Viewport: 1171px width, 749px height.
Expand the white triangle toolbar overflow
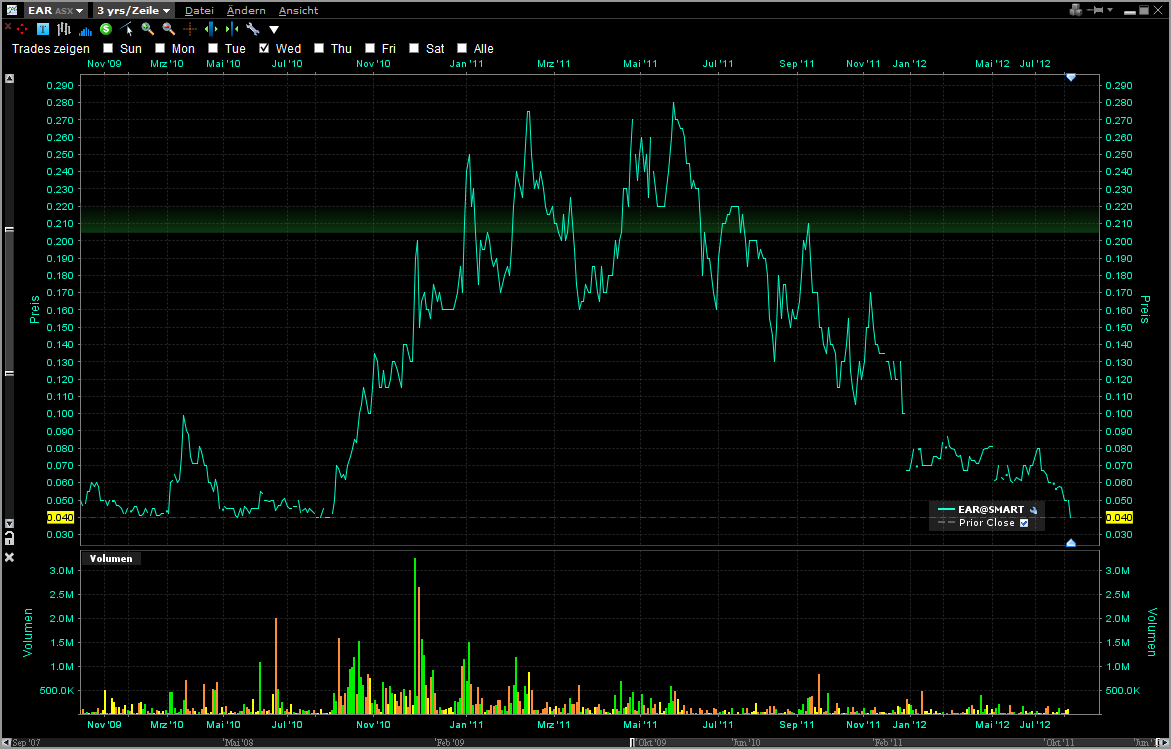point(274,30)
